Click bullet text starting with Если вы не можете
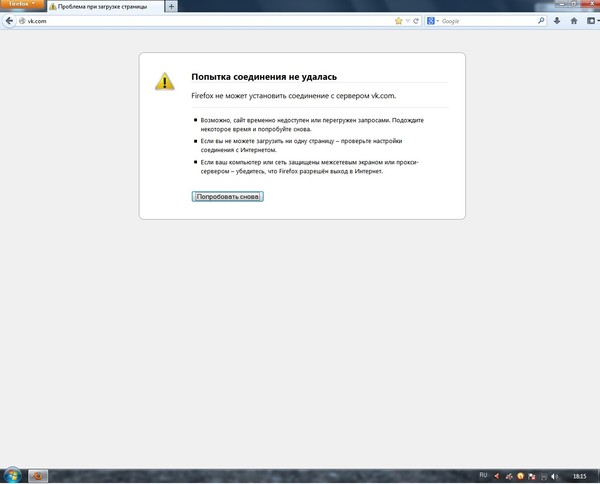 point(301,145)
